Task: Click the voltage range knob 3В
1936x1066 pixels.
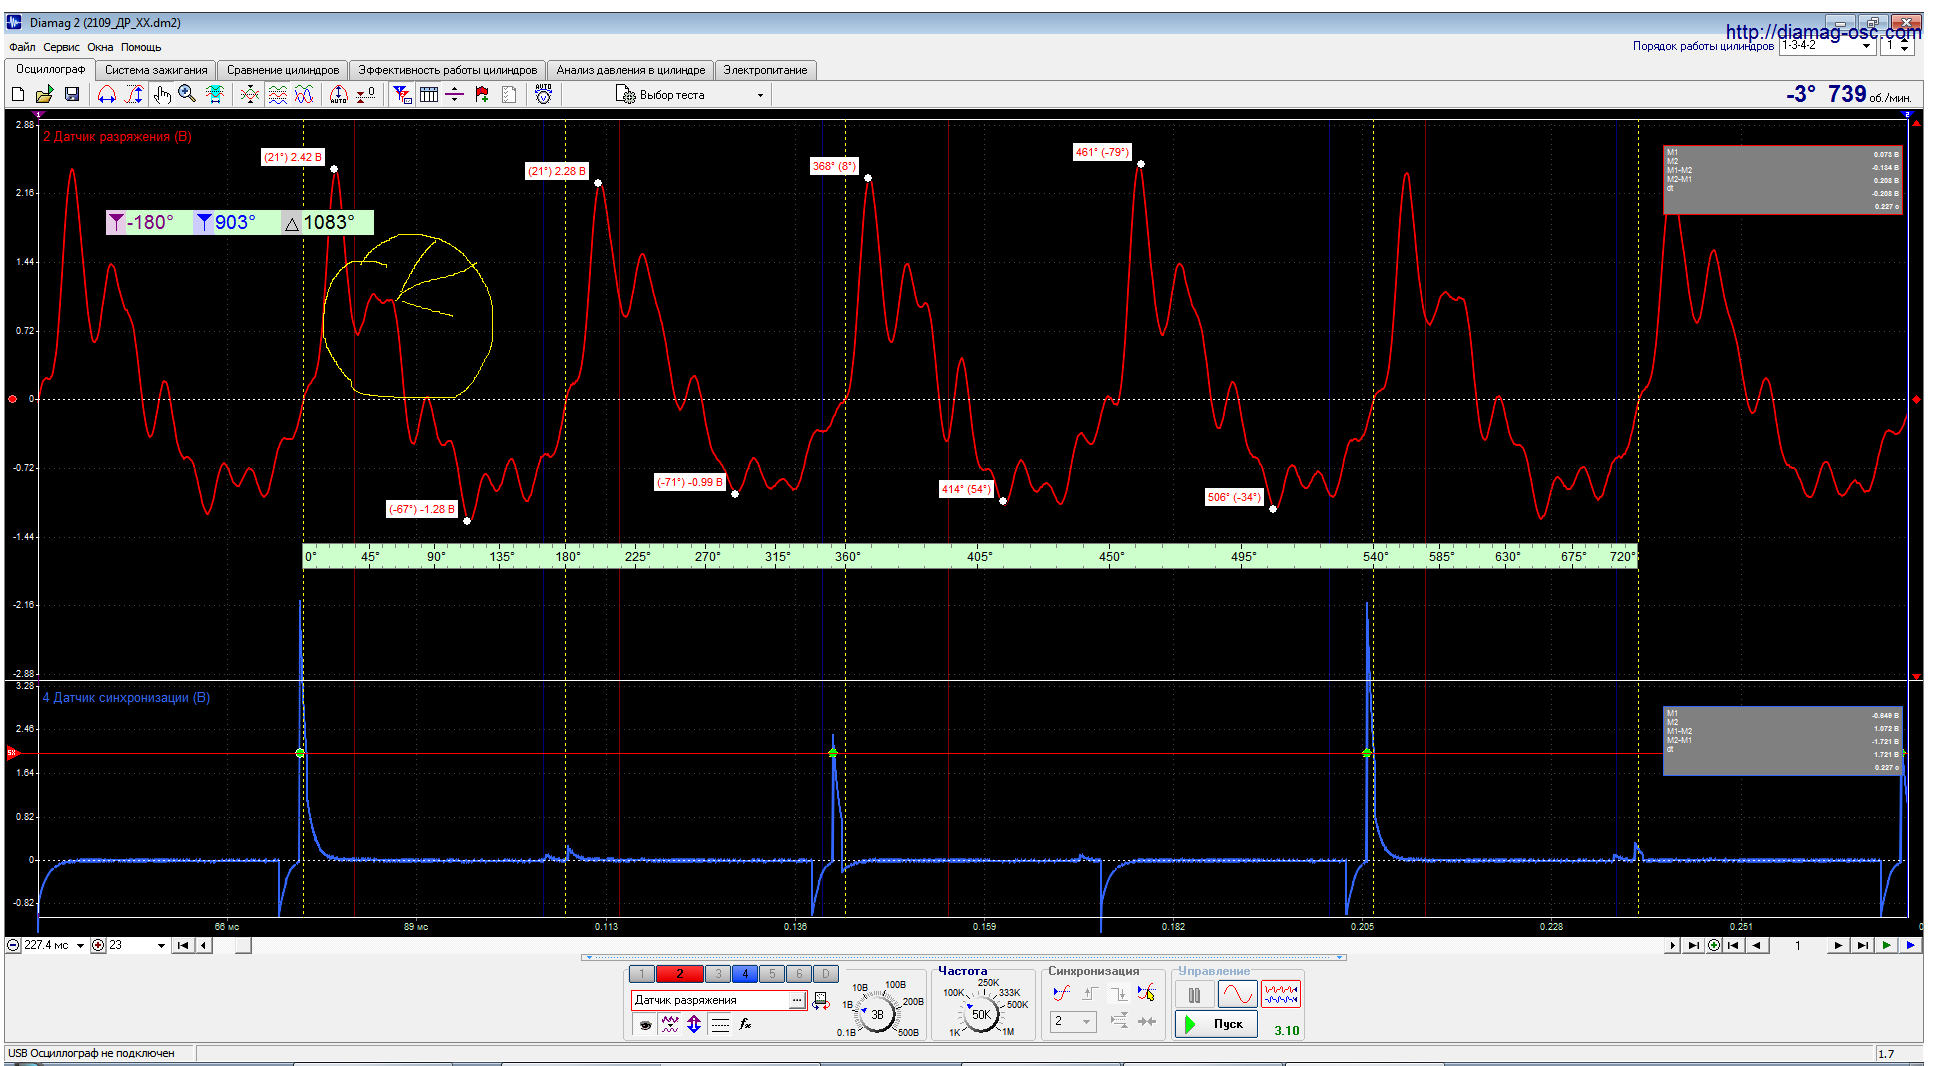Action: pyautogui.click(x=877, y=1014)
